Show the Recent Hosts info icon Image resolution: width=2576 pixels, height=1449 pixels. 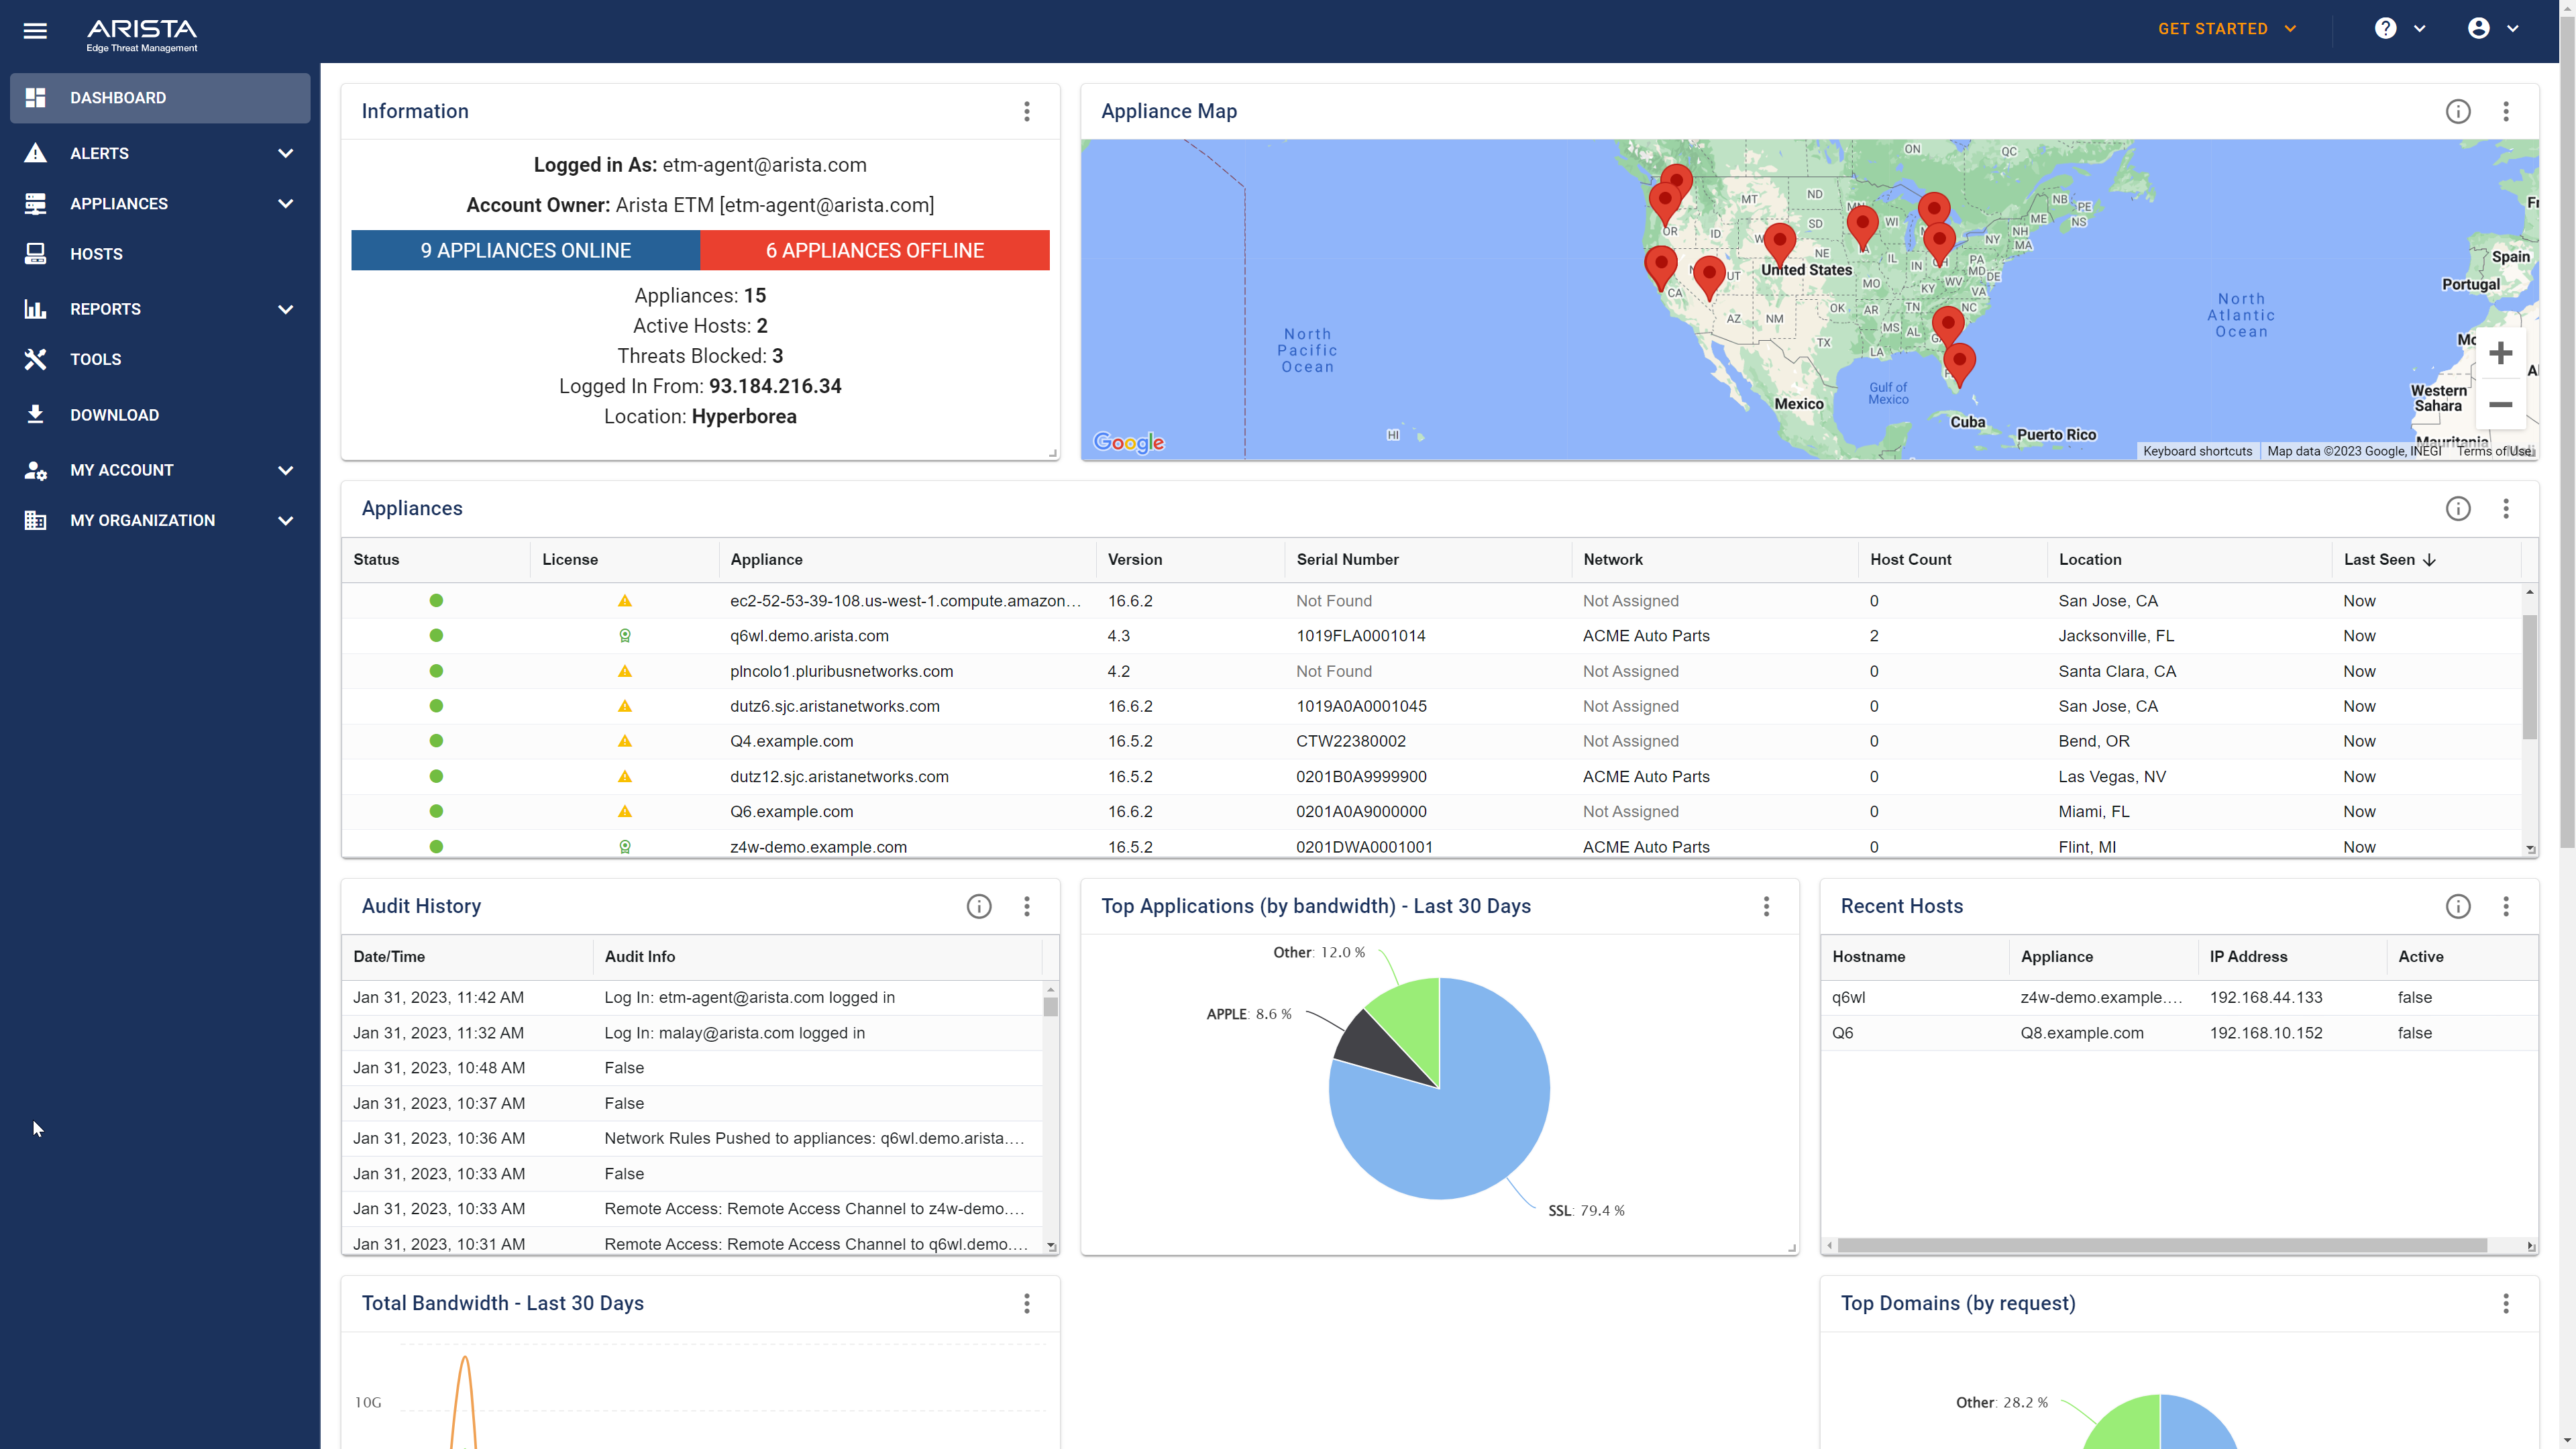(2458, 906)
